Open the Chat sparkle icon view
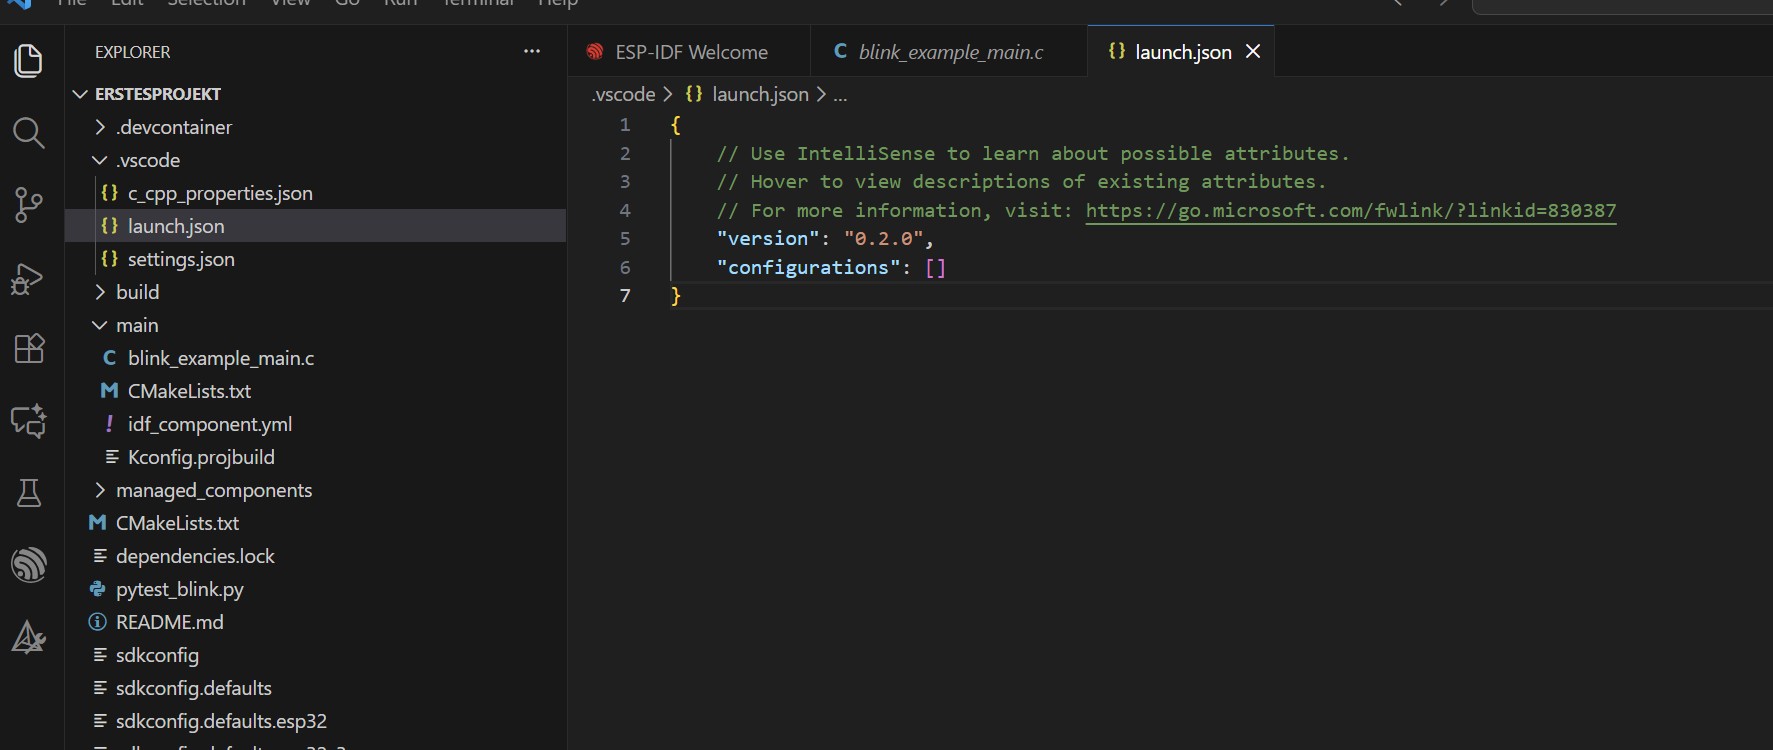 pyautogui.click(x=28, y=421)
